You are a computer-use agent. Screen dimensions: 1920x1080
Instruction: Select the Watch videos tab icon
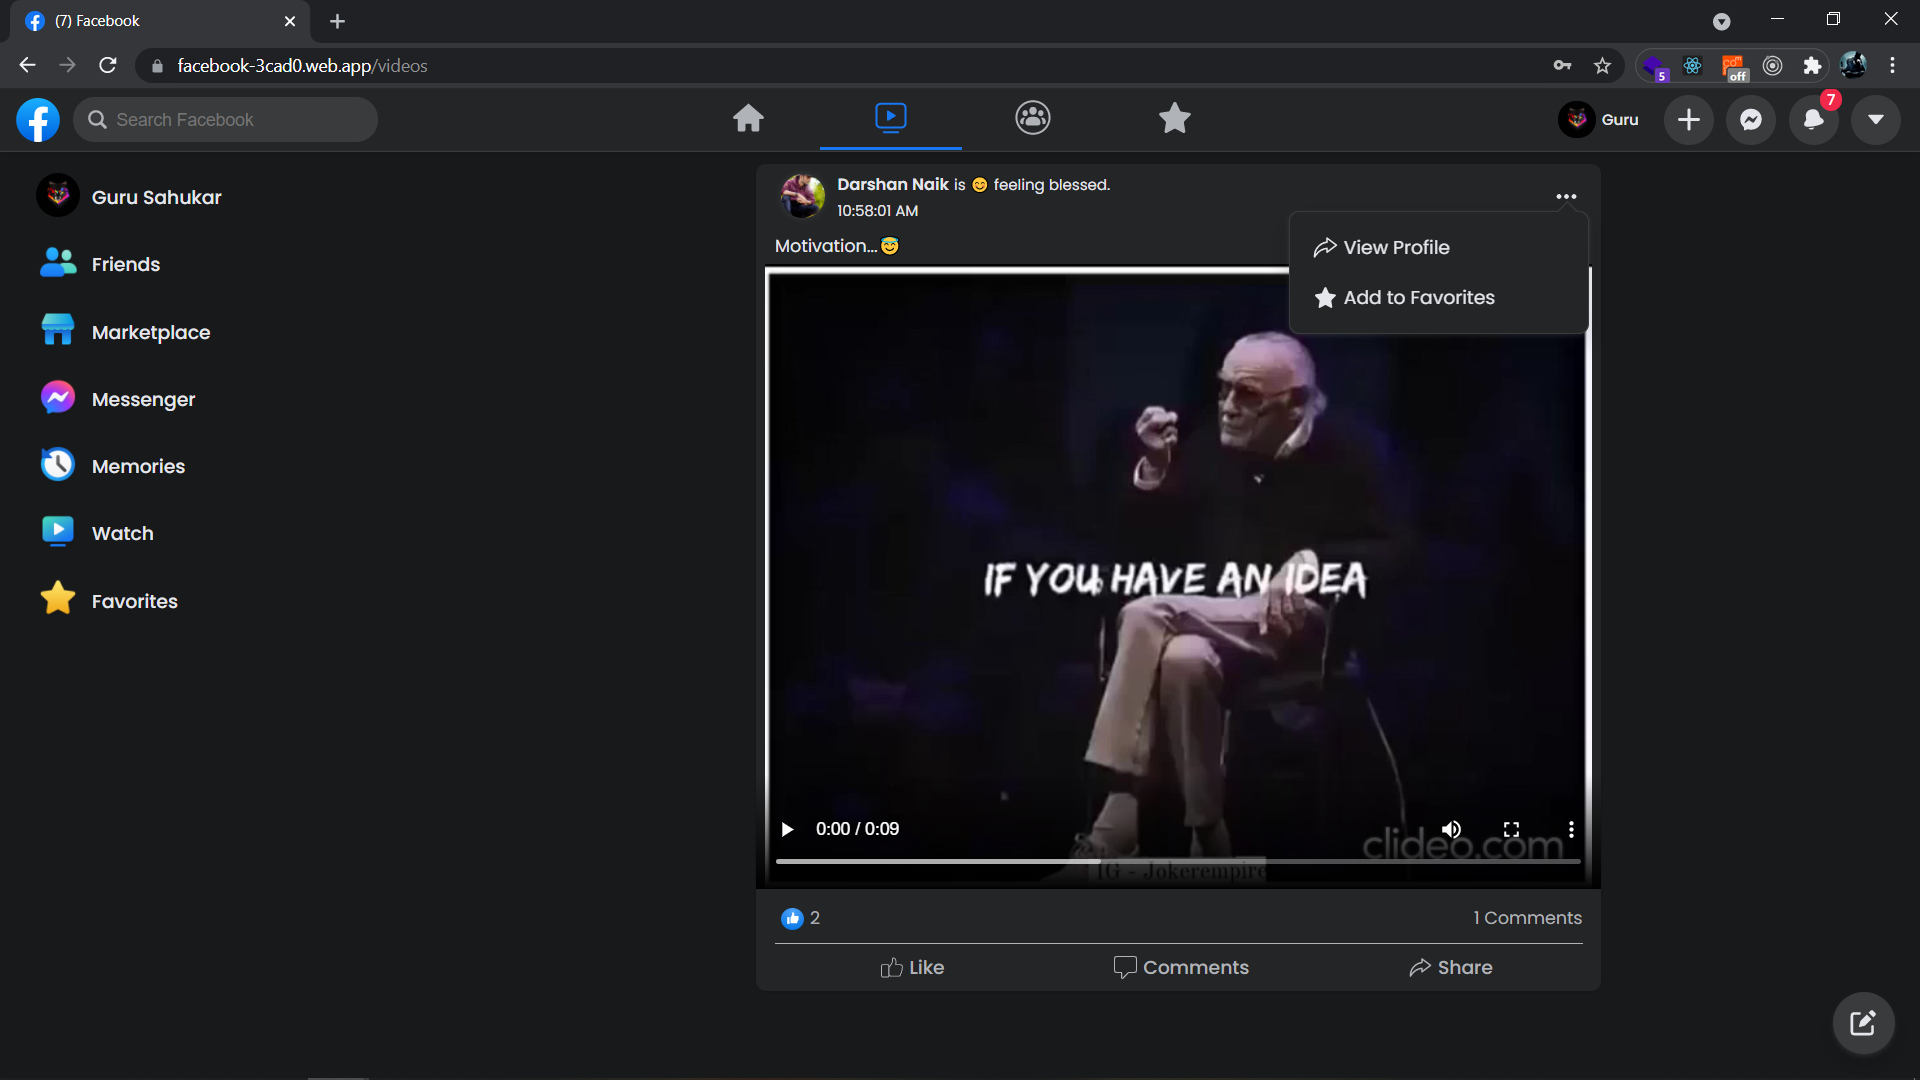pos(891,118)
